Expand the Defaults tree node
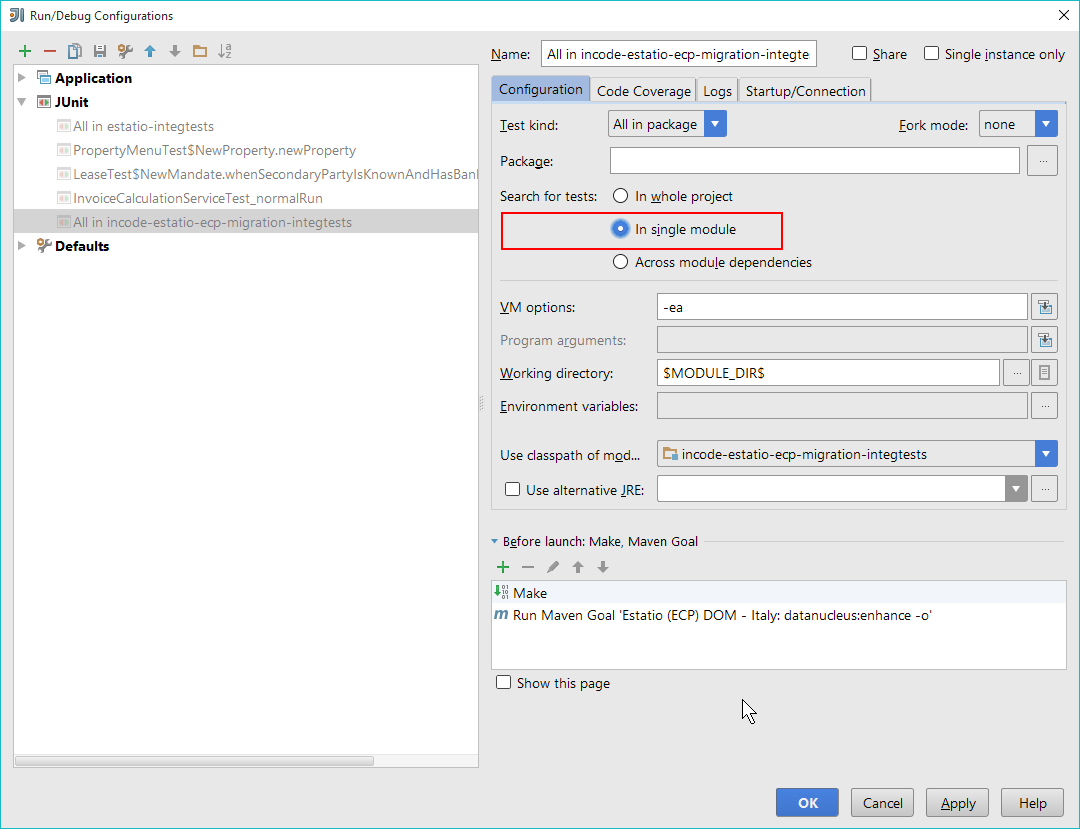Screen dimensions: 1080x829 coord(22,246)
